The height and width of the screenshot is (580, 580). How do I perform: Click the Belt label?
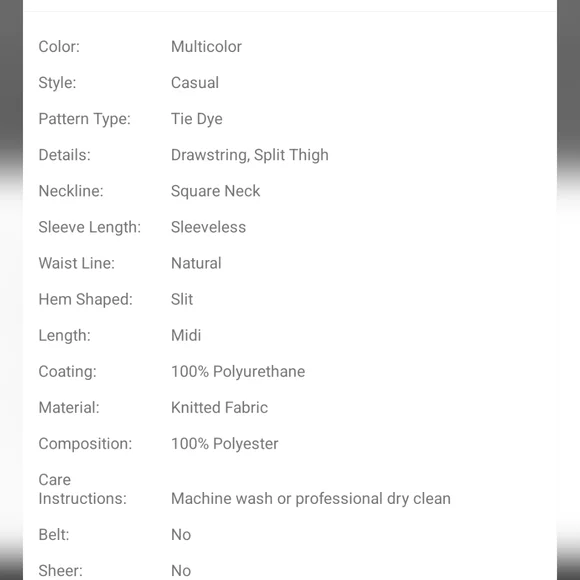[x=54, y=535]
